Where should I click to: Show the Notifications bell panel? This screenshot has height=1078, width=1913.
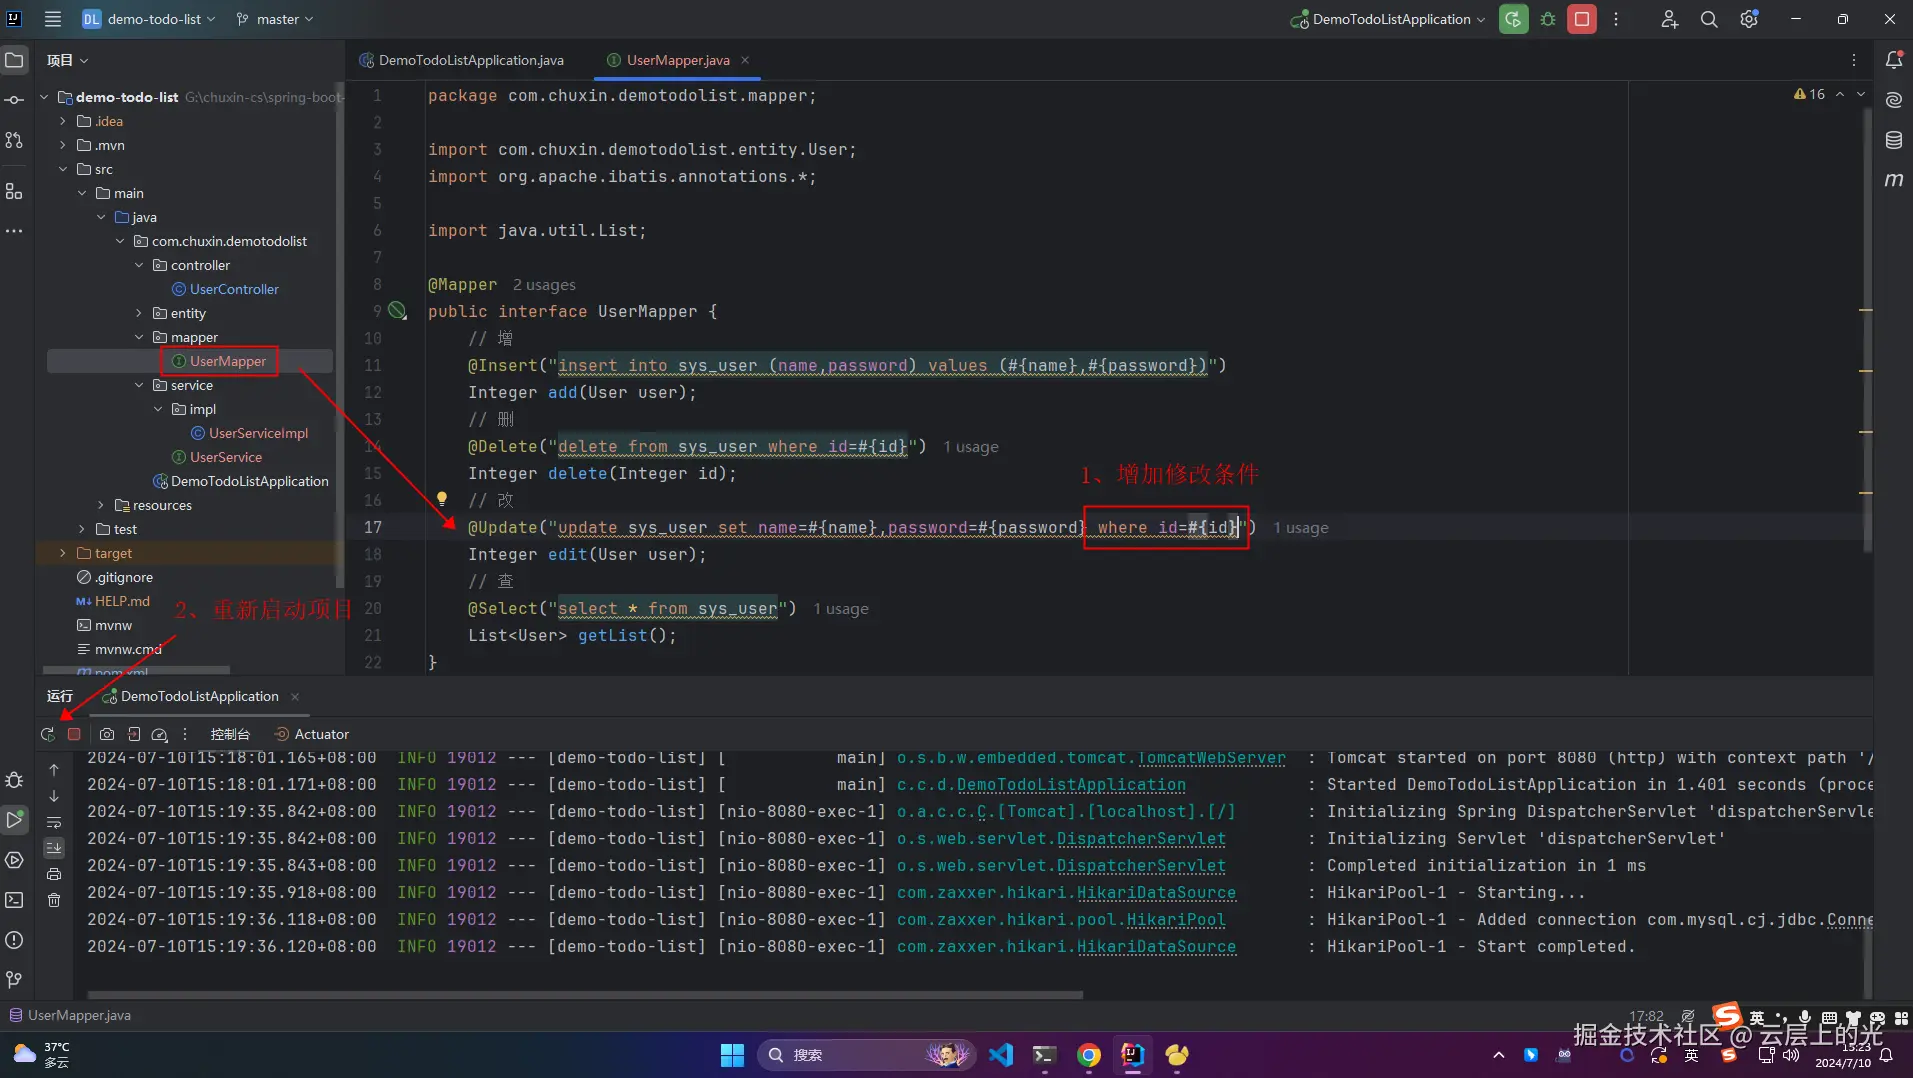click(1894, 60)
